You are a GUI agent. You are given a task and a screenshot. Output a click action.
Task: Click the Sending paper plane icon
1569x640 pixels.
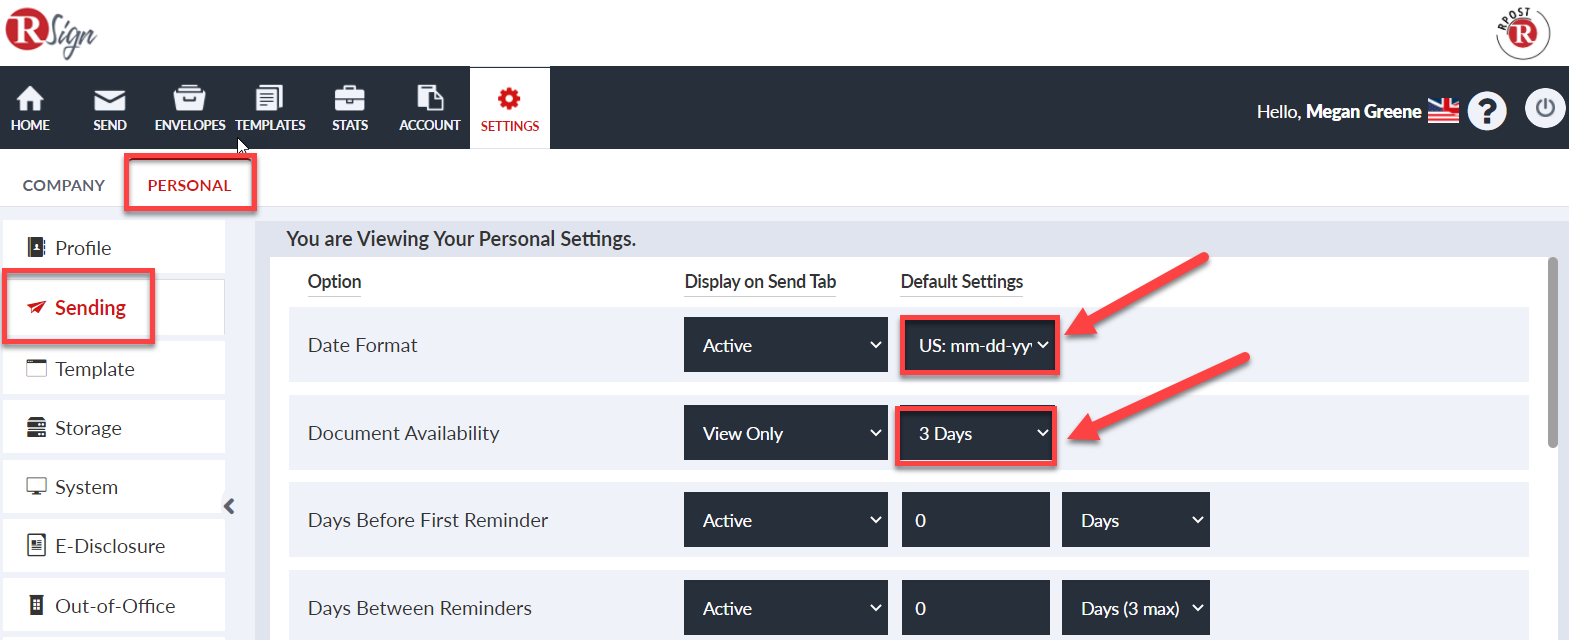(37, 307)
